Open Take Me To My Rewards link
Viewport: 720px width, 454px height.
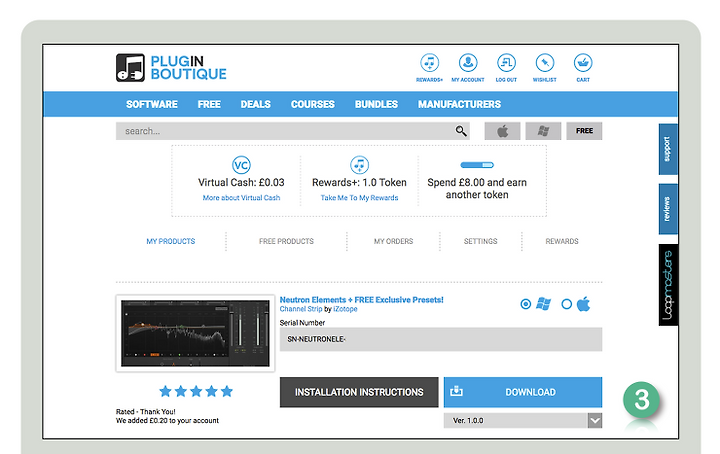[359, 198]
